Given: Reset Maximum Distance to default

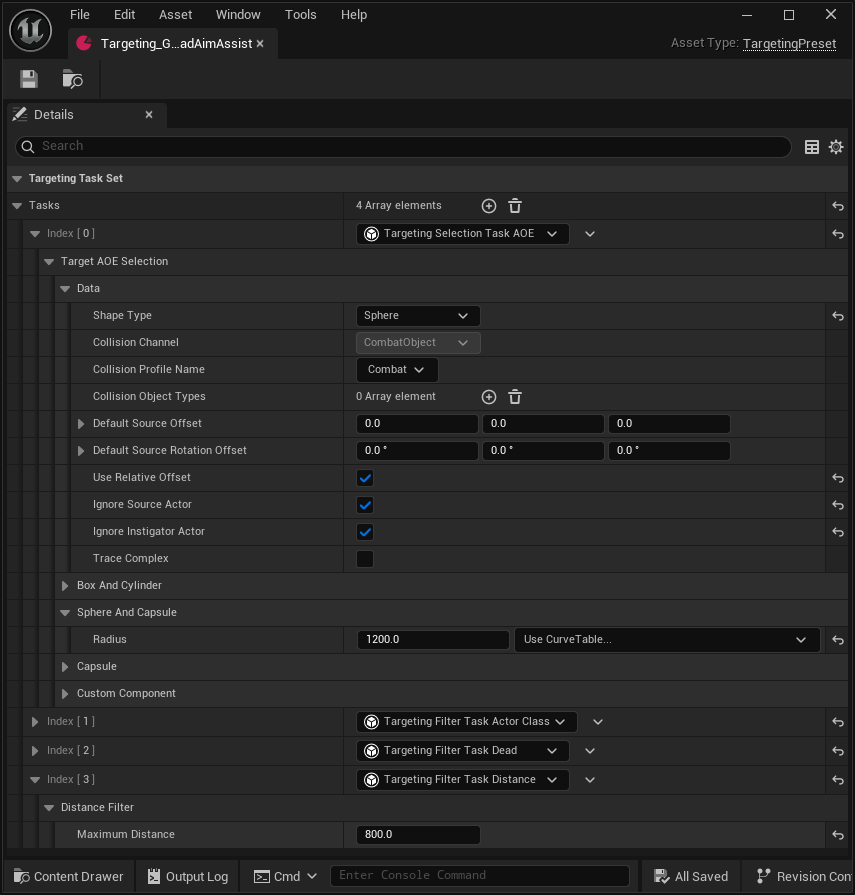Looking at the screenshot, I should pyautogui.click(x=837, y=835).
